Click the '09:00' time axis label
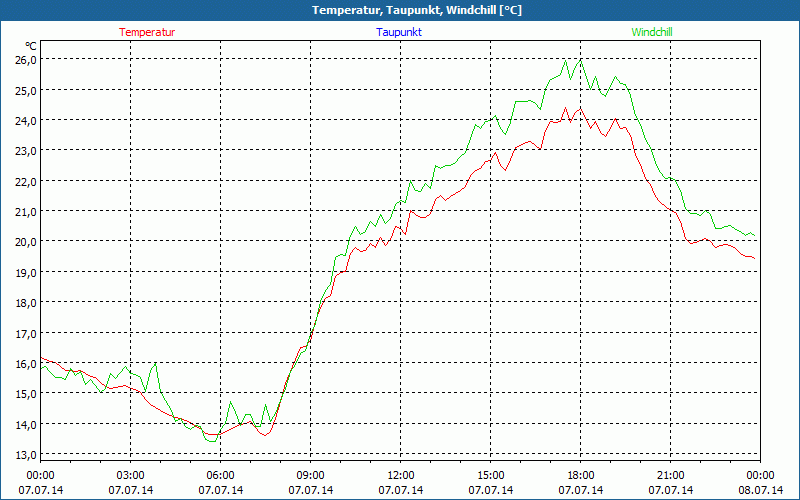The width and height of the screenshot is (800, 500). pos(311,476)
